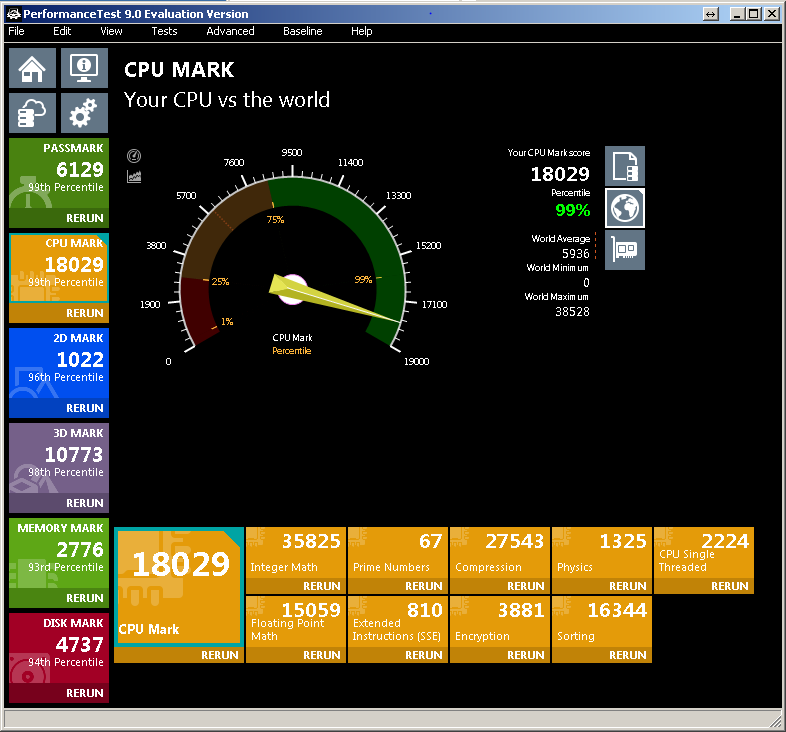
Task: Rerun the CPU Mark sidebar test
Action: pyautogui.click(x=59, y=313)
